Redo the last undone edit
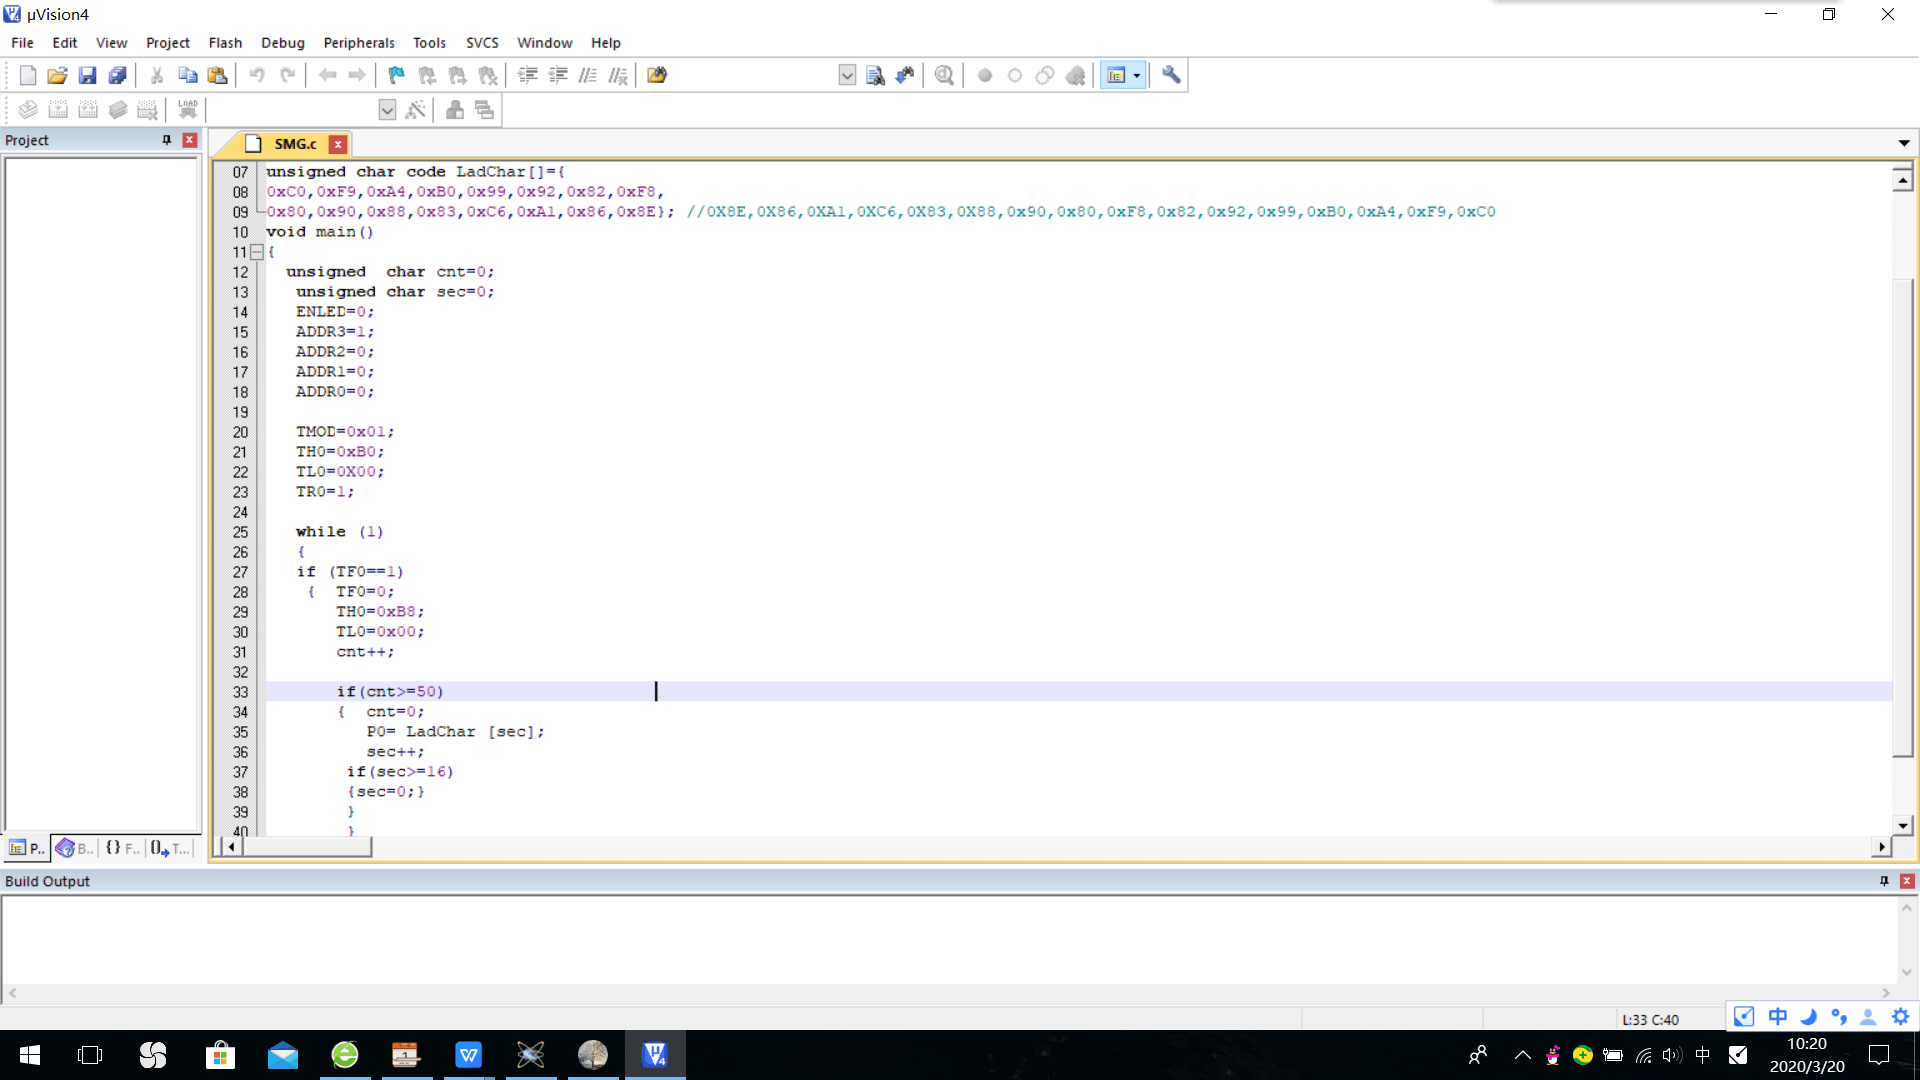The width and height of the screenshot is (1920, 1080). tap(287, 75)
